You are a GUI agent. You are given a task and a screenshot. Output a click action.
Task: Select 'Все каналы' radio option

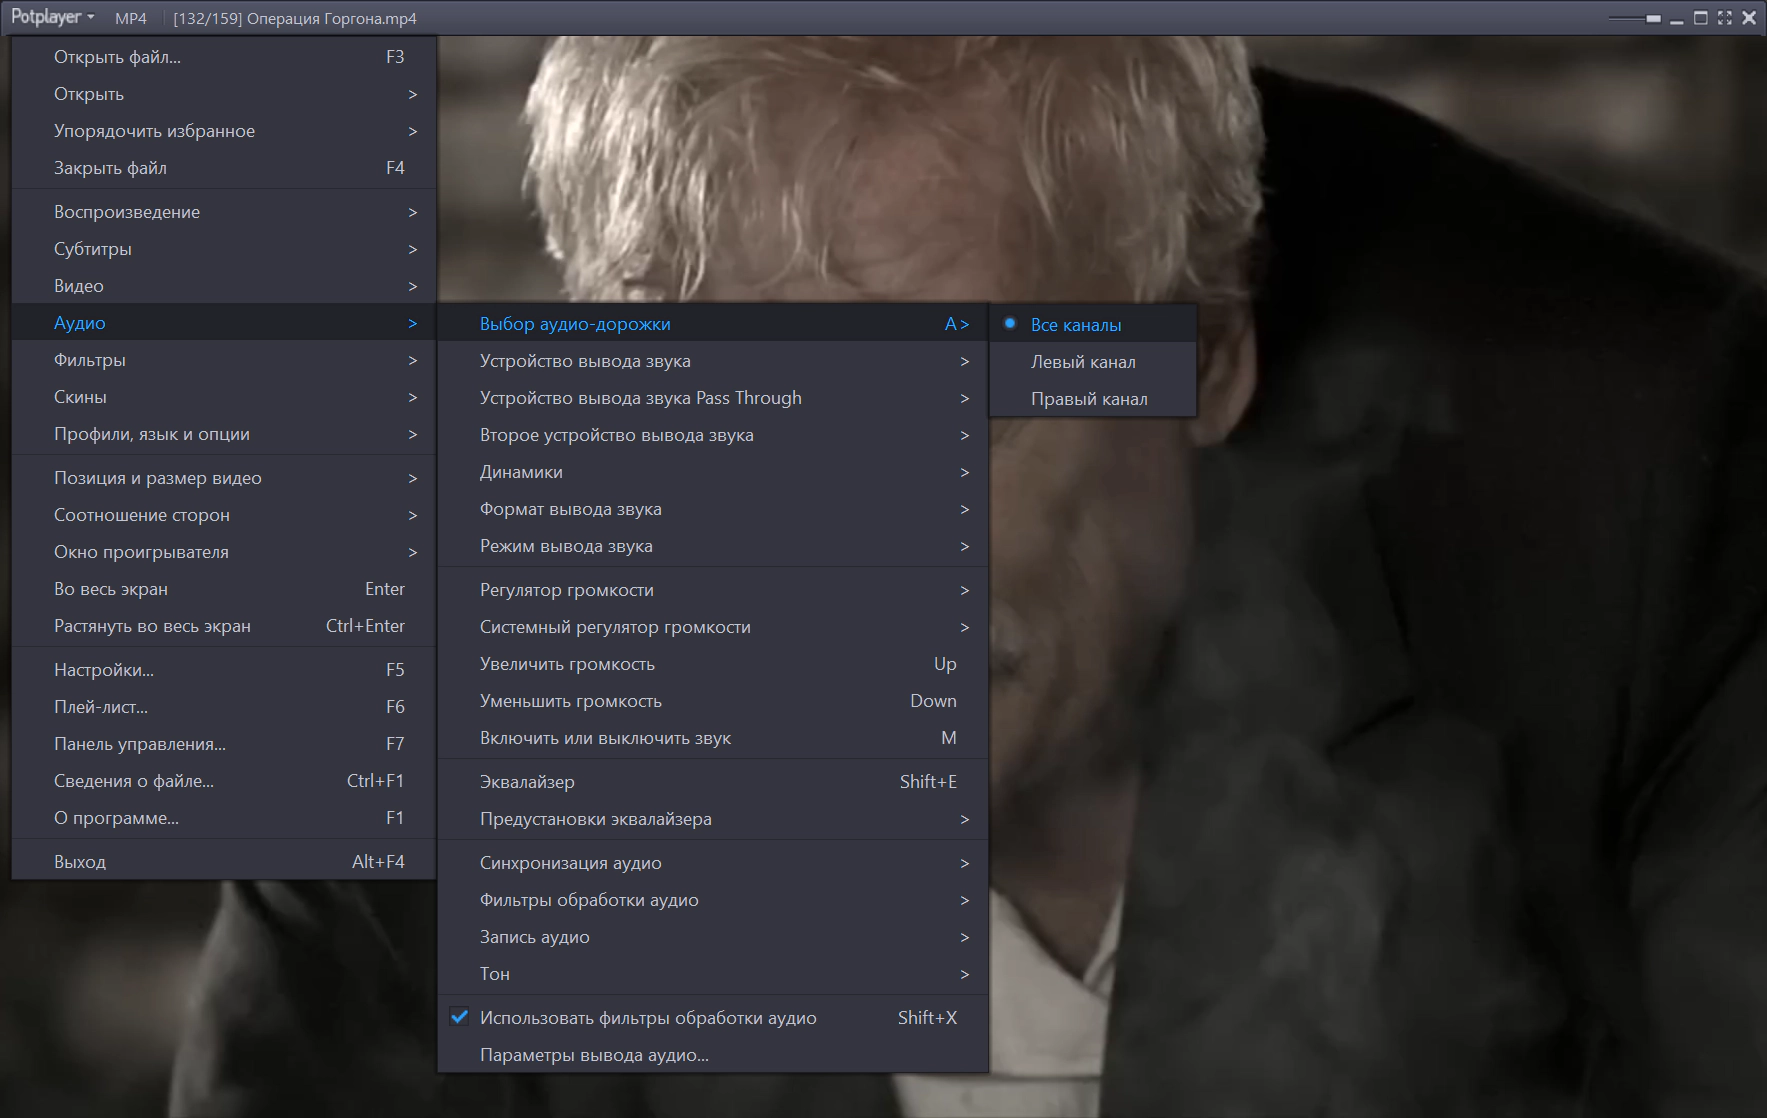pyautogui.click(x=1093, y=325)
